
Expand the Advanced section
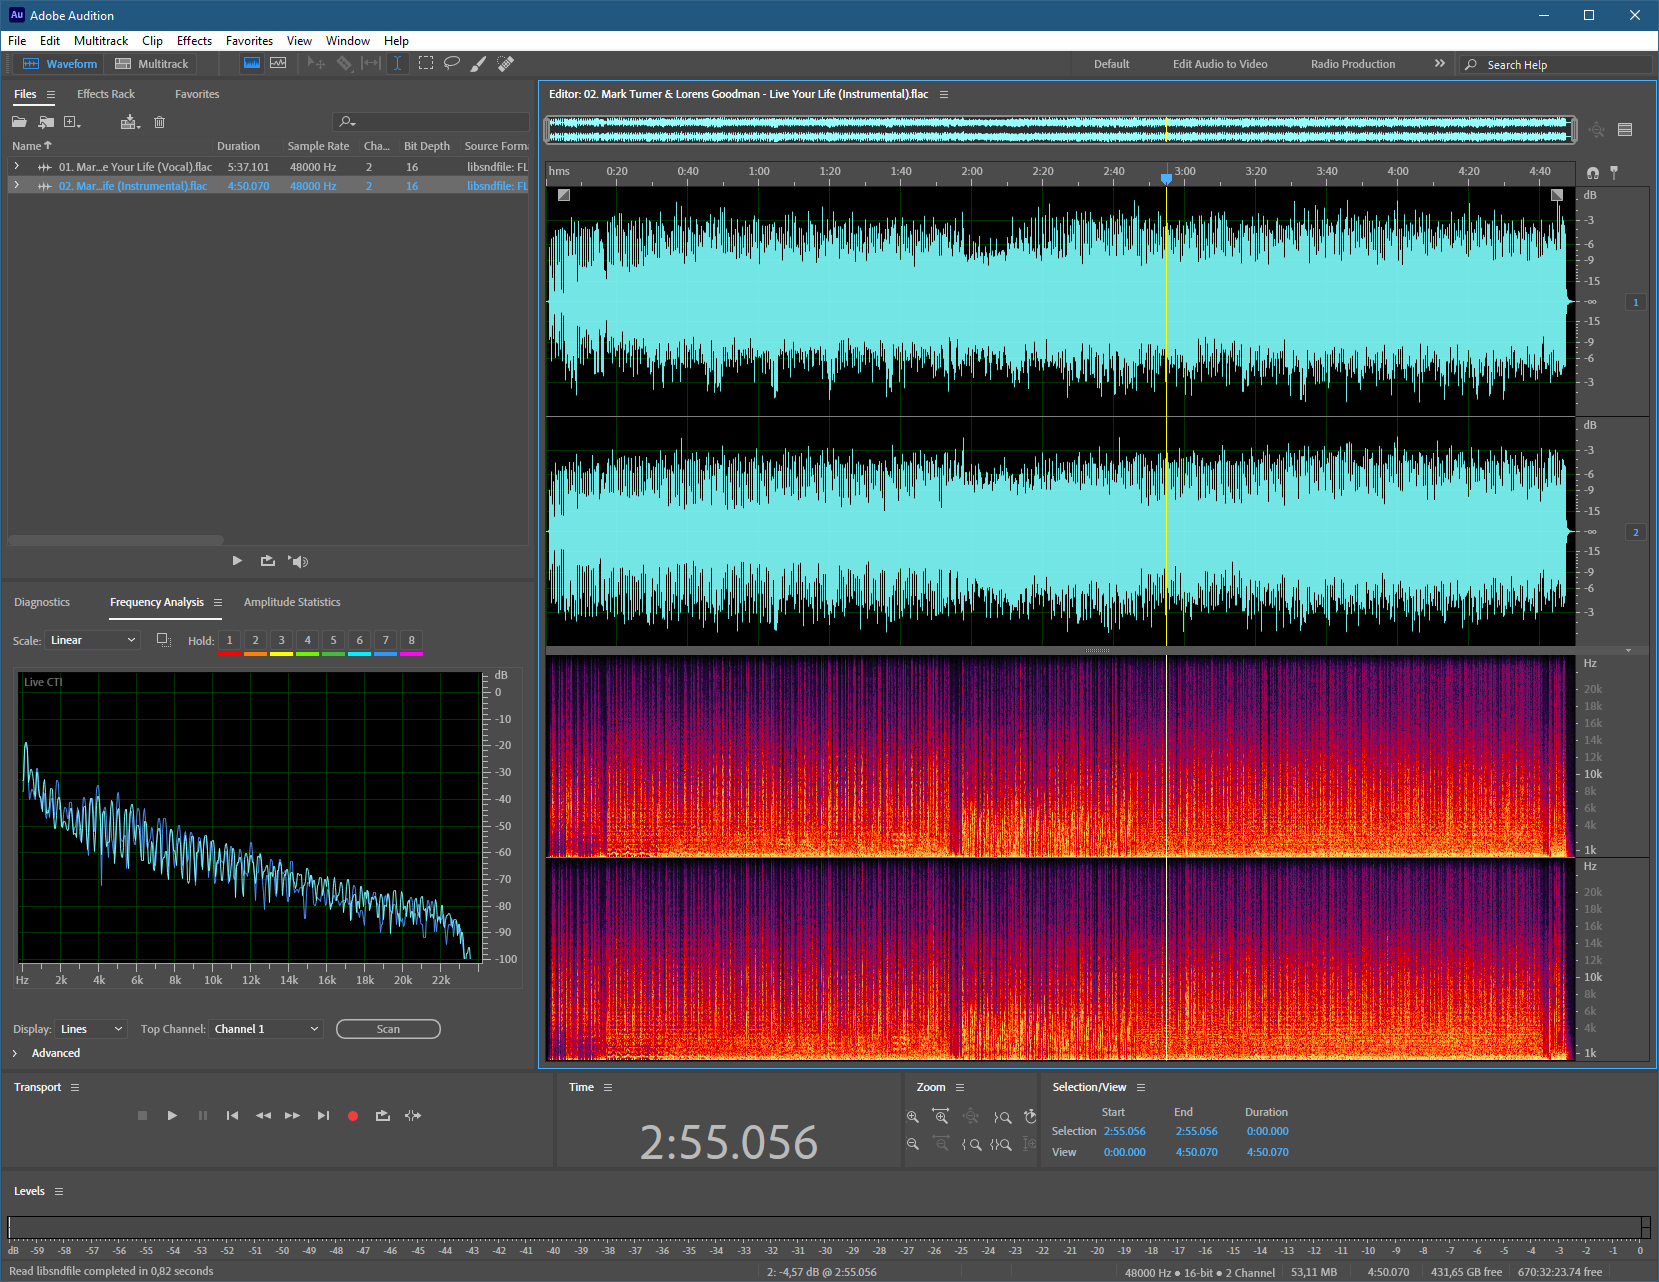coord(15,1053)
